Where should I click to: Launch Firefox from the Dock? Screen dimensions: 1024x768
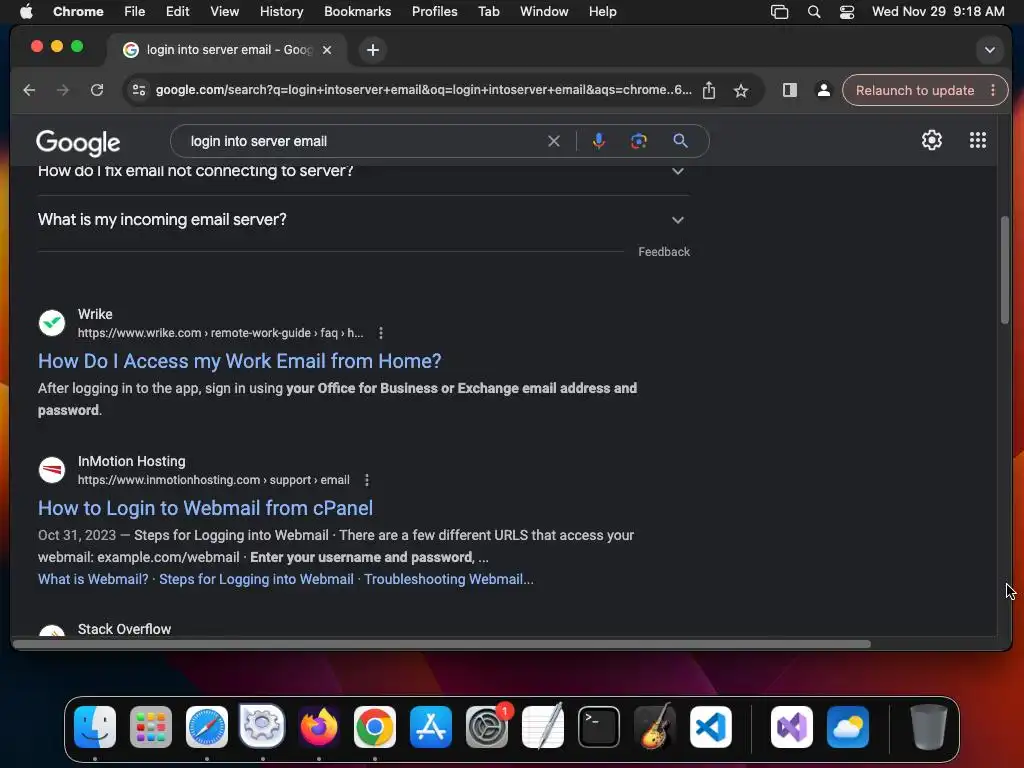click(x=319, y=727)
